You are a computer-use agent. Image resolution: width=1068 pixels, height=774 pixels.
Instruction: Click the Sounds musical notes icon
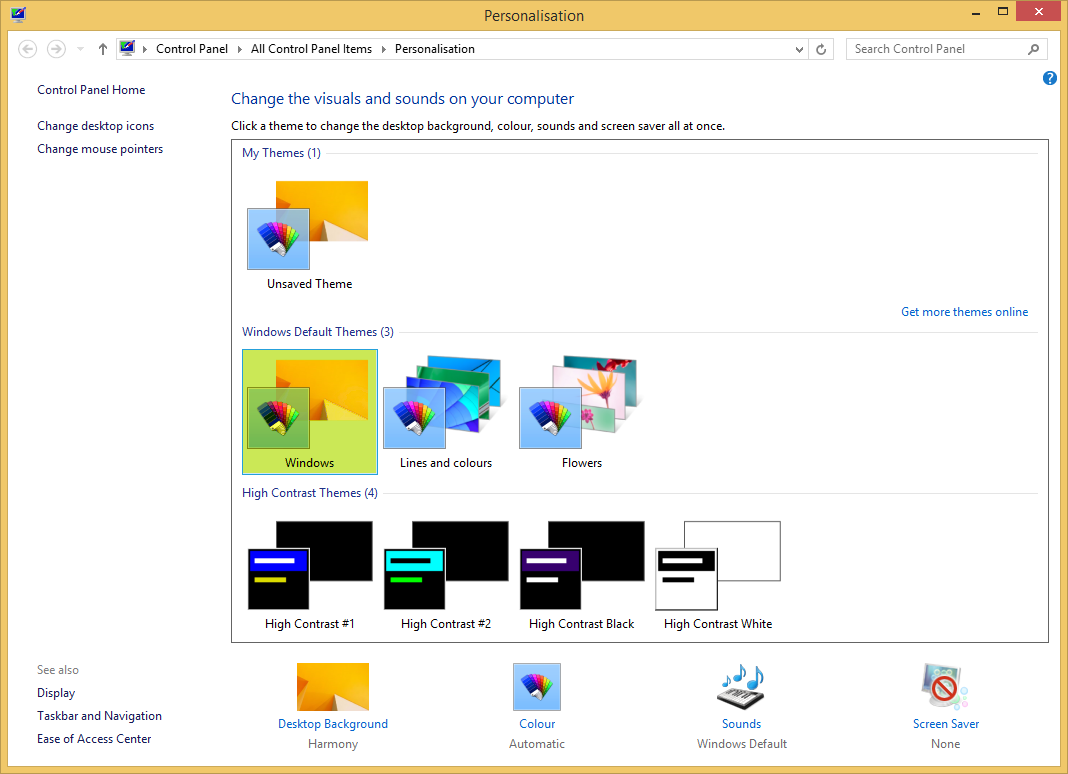pyautogui.click(x=741, y=687)
